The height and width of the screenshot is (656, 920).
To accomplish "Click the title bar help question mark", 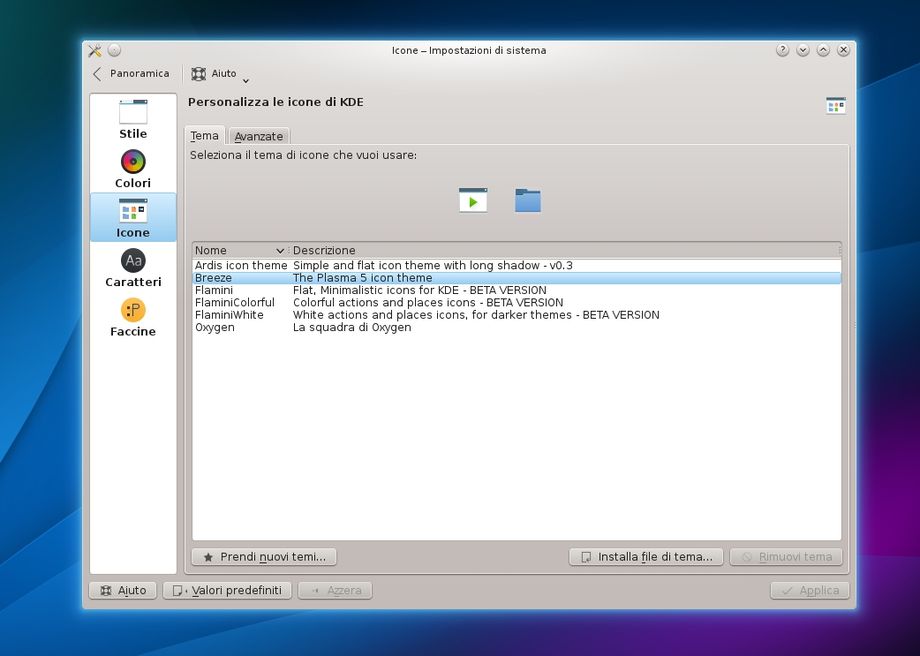I will (x=782, y=50).
